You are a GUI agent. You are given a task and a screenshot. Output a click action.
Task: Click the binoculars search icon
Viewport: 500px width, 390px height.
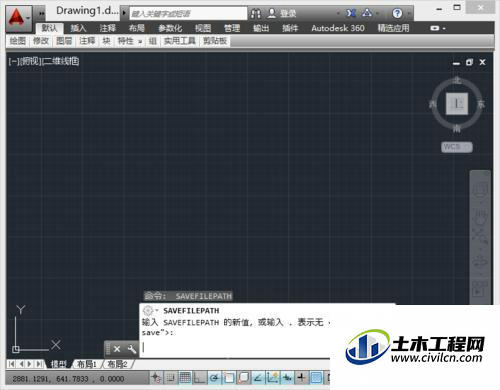pyautogui.click(x=256, y=13)
